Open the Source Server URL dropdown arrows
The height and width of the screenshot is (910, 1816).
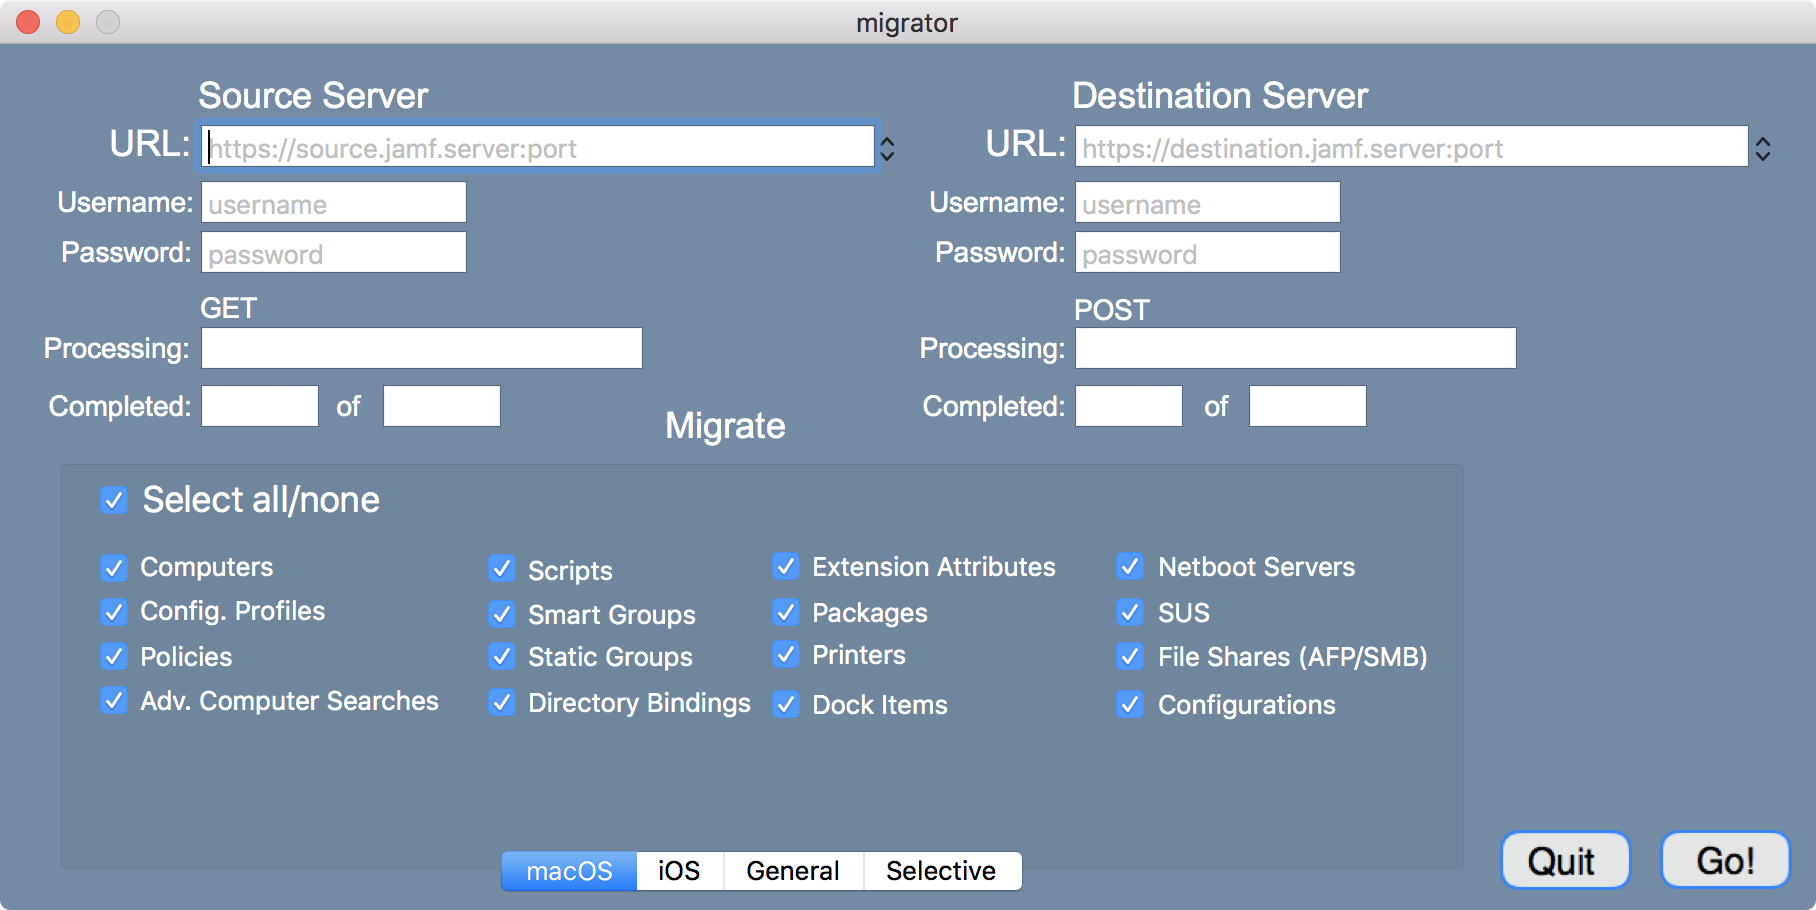click(887, 149)
